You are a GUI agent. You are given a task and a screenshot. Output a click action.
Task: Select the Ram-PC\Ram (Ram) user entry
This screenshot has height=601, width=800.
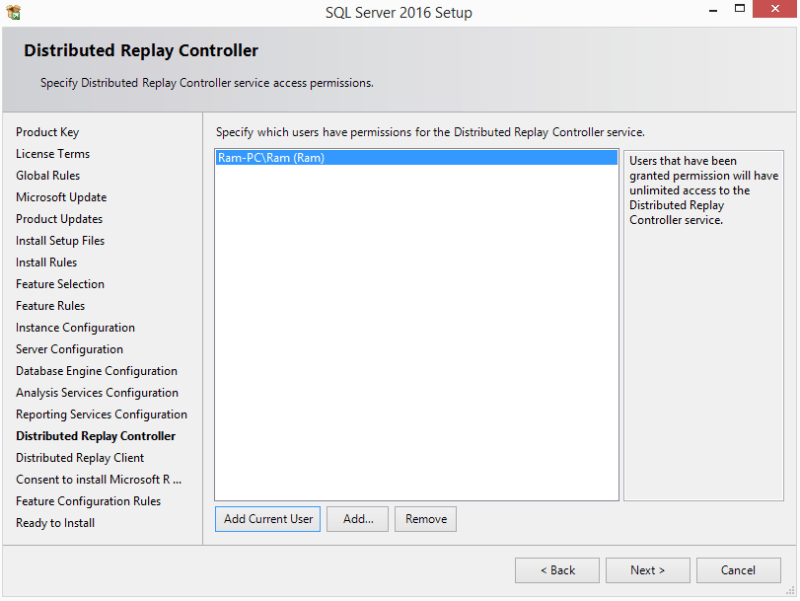tap(416, 158)
